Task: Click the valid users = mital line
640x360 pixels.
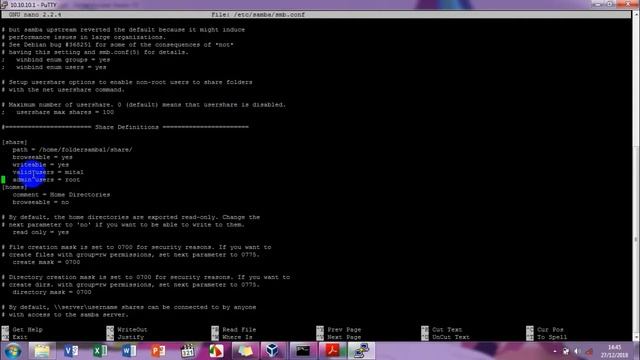Action: pos(48,172)
